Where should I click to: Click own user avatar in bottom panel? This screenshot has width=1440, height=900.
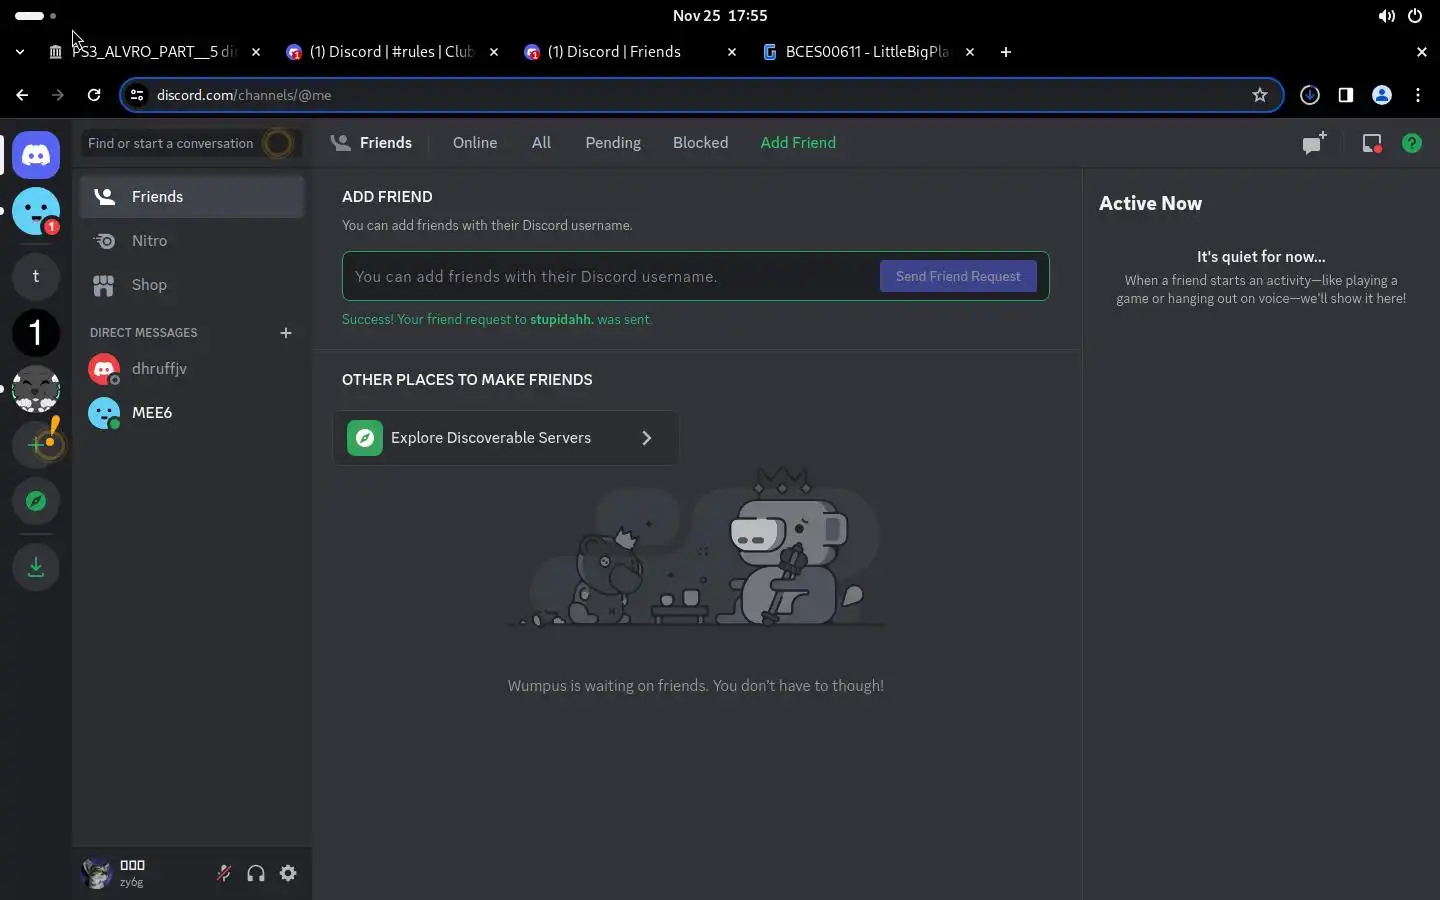[x=96, y=873]
